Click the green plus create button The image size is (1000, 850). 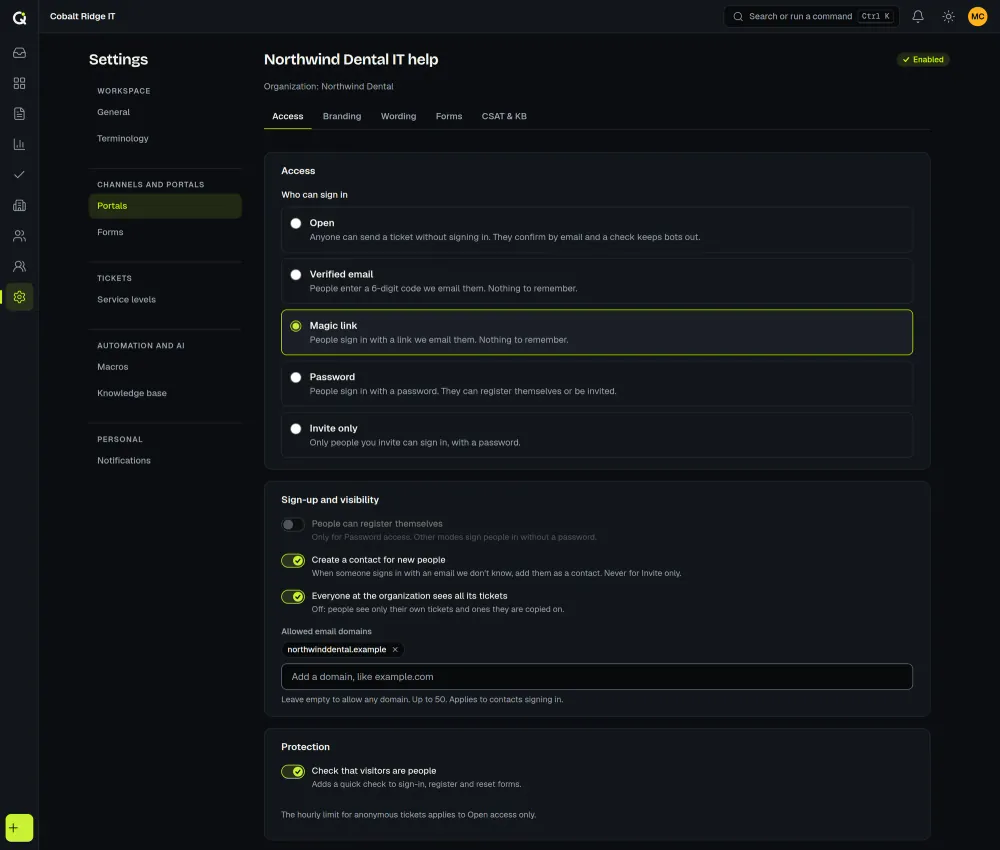pos(19,828)
